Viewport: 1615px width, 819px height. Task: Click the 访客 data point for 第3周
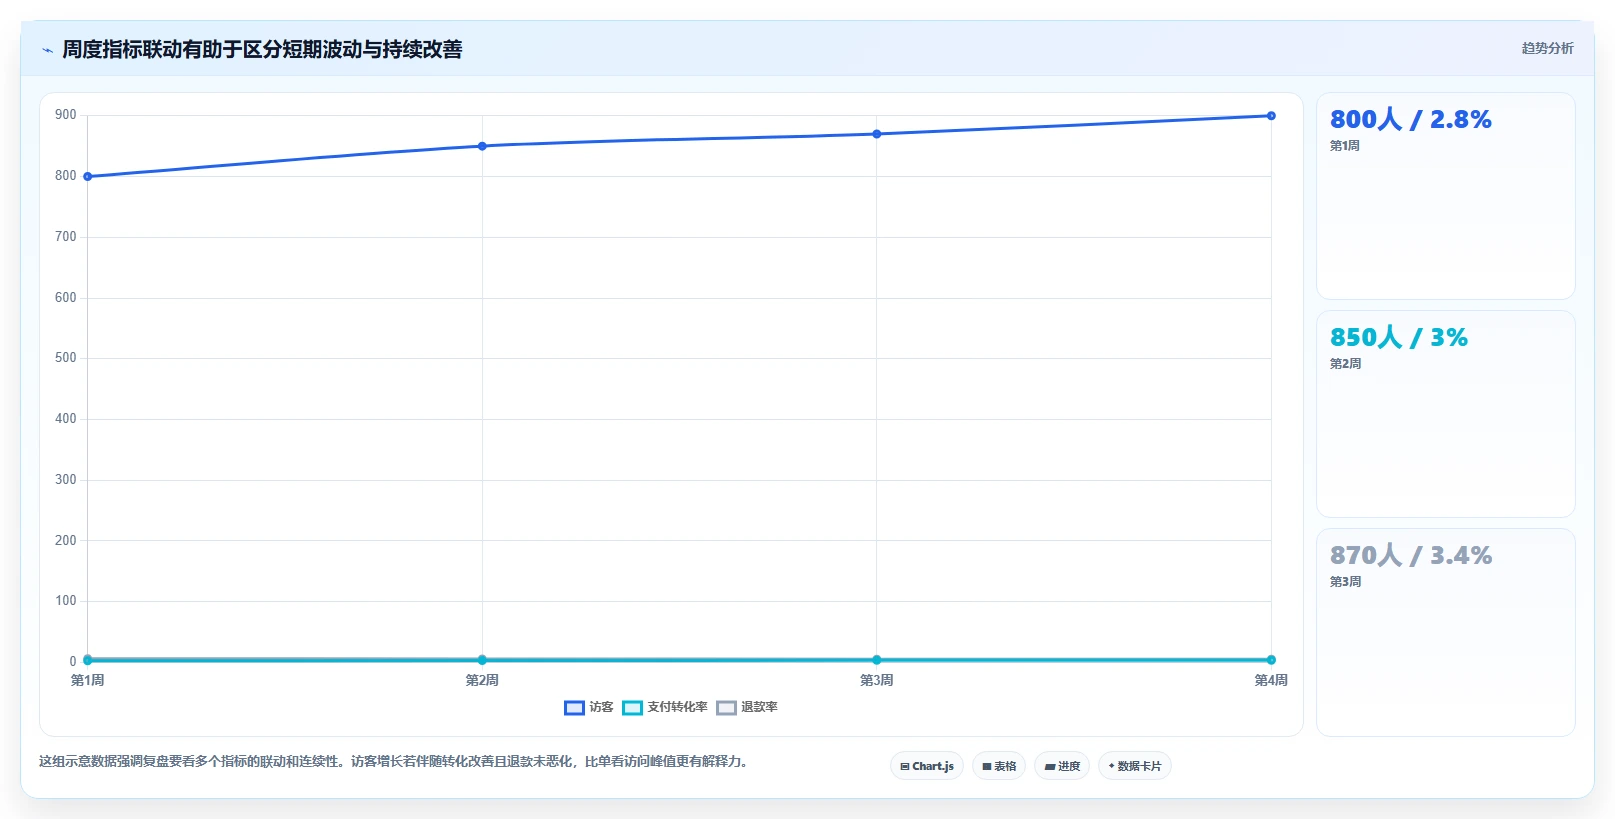[877, 134]
